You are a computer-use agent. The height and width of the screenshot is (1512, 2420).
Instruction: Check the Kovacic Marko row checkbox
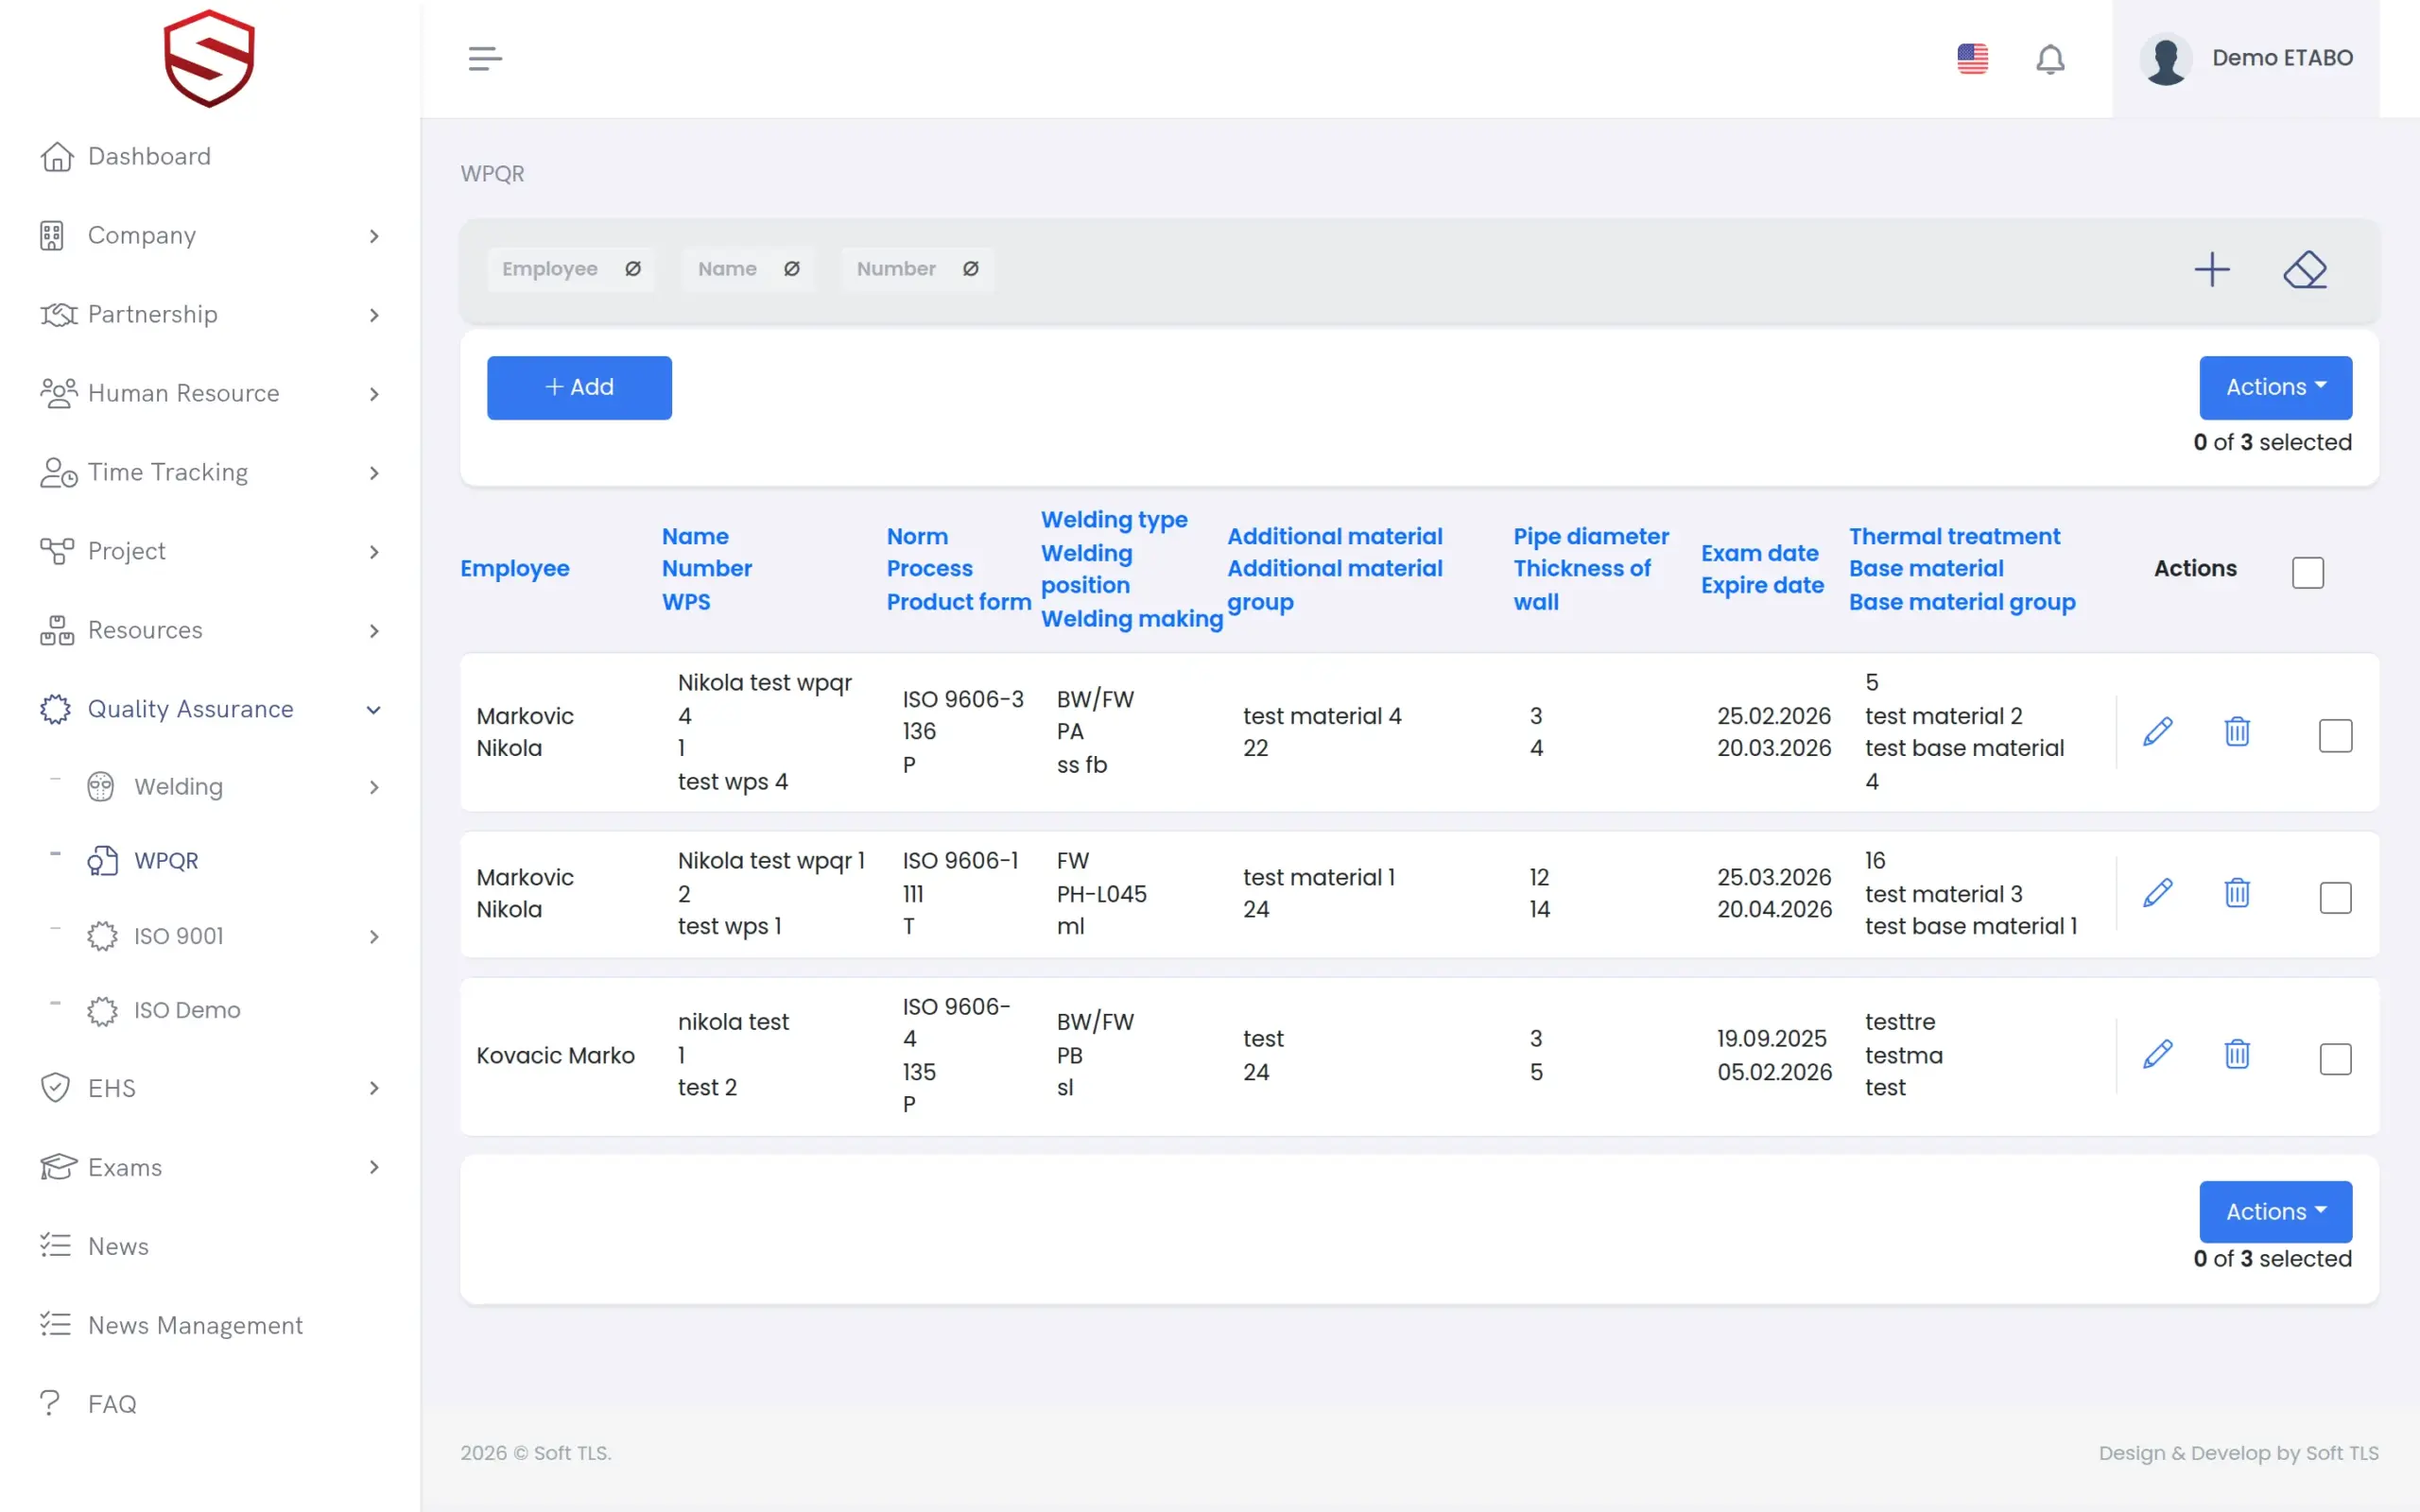(x=2335, y=1058)
